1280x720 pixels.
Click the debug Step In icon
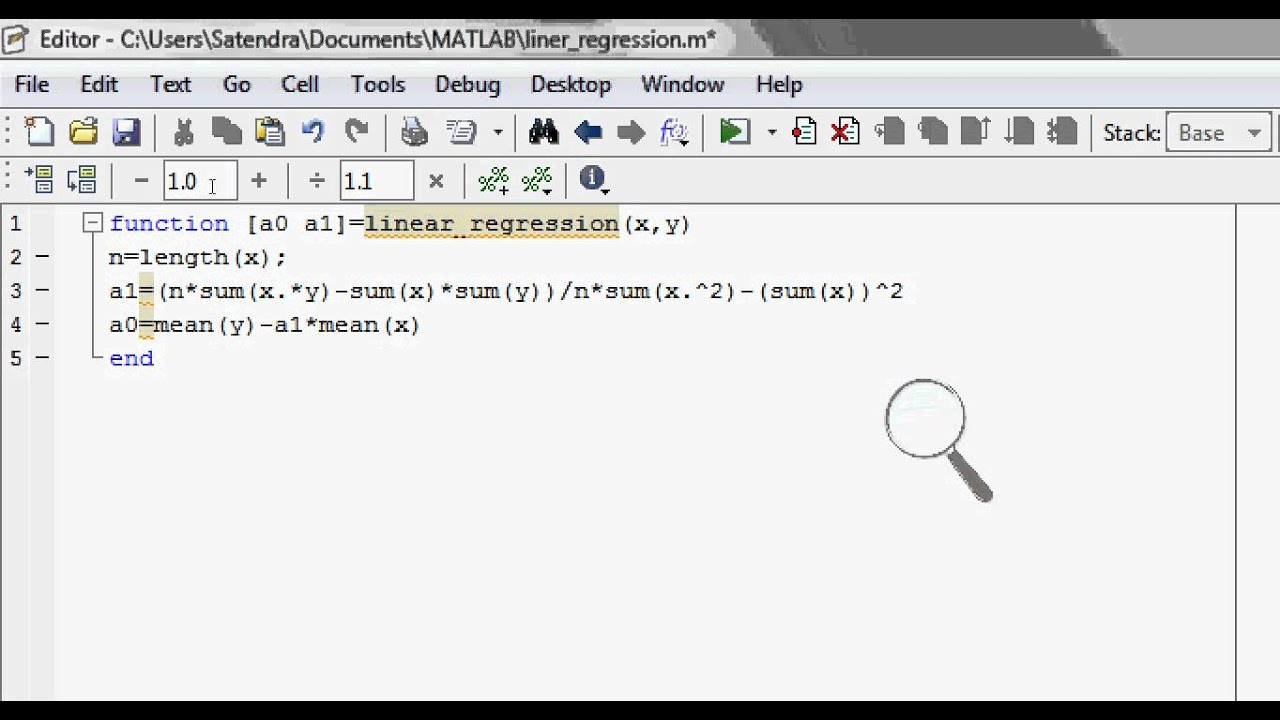932,132
